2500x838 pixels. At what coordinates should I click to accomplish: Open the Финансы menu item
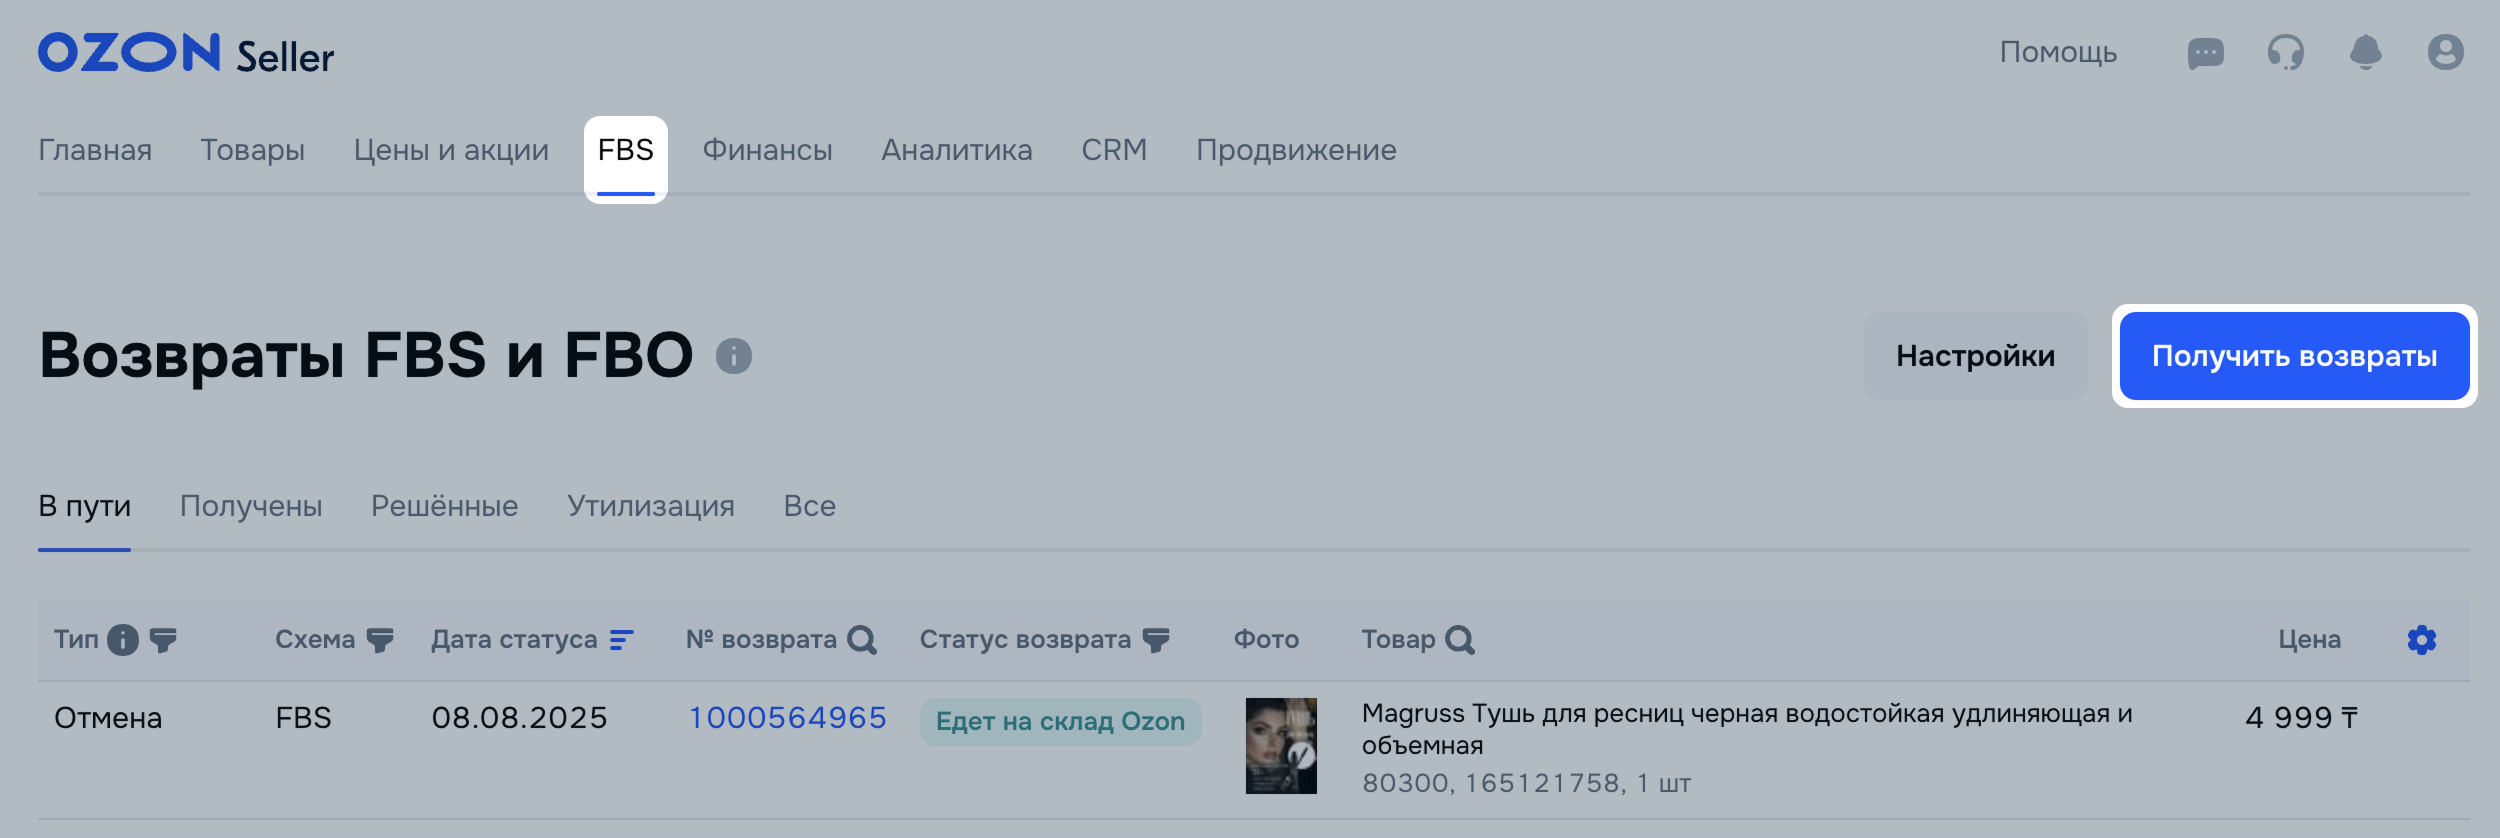pyautogui.click(x=767, y=150)
